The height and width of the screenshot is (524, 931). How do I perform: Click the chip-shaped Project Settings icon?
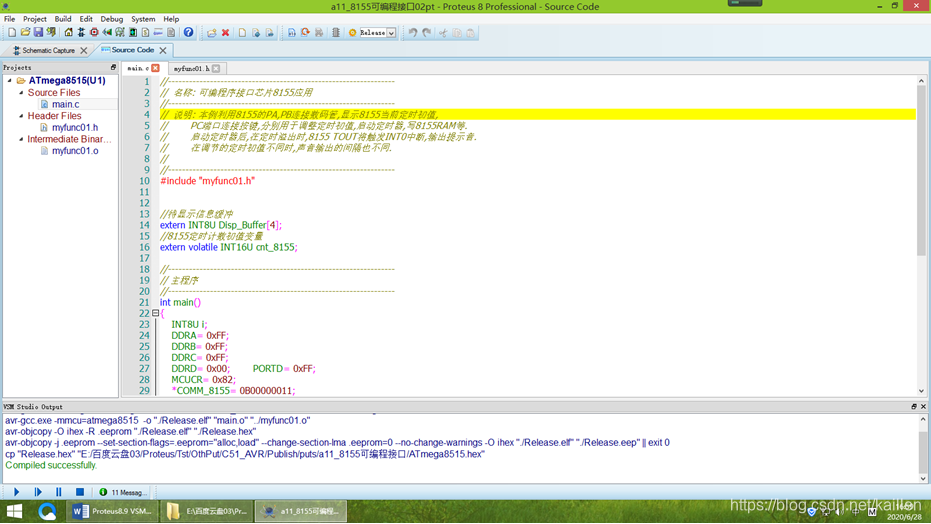click(x=336, y=33)
